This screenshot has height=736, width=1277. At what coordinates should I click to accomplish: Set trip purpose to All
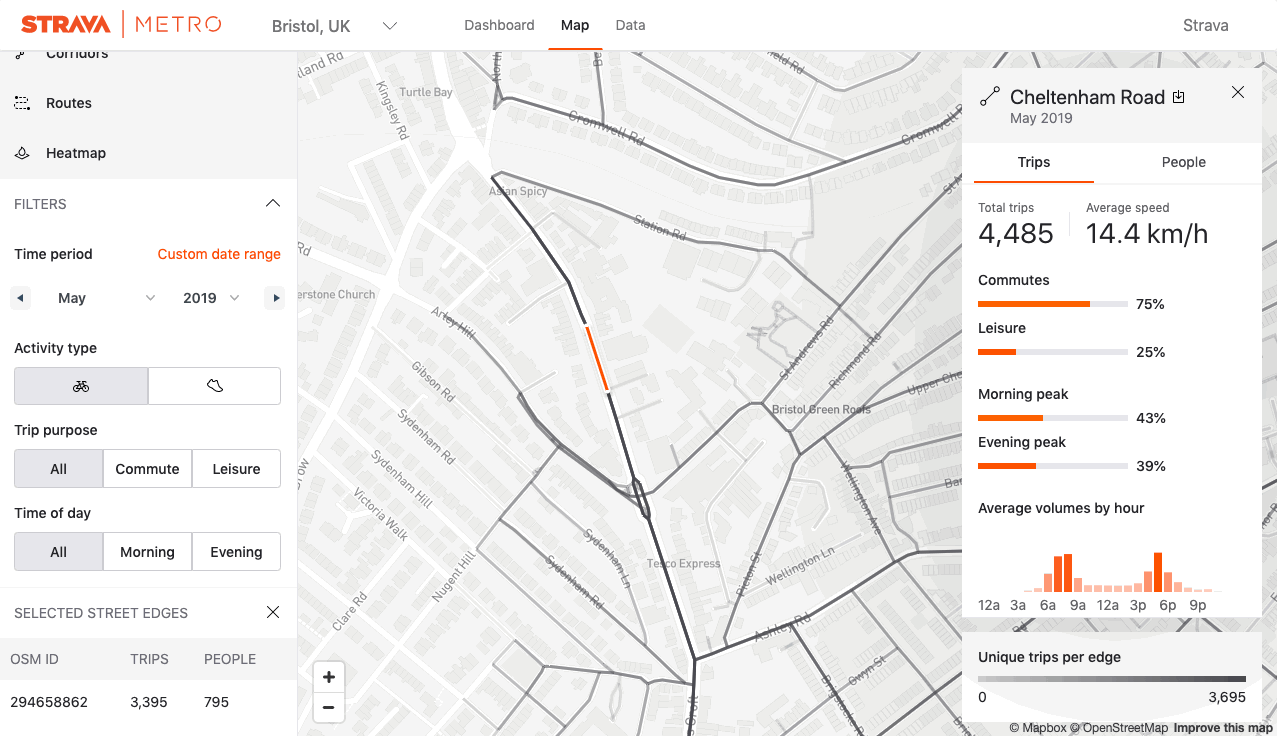(x=58, y=469)
